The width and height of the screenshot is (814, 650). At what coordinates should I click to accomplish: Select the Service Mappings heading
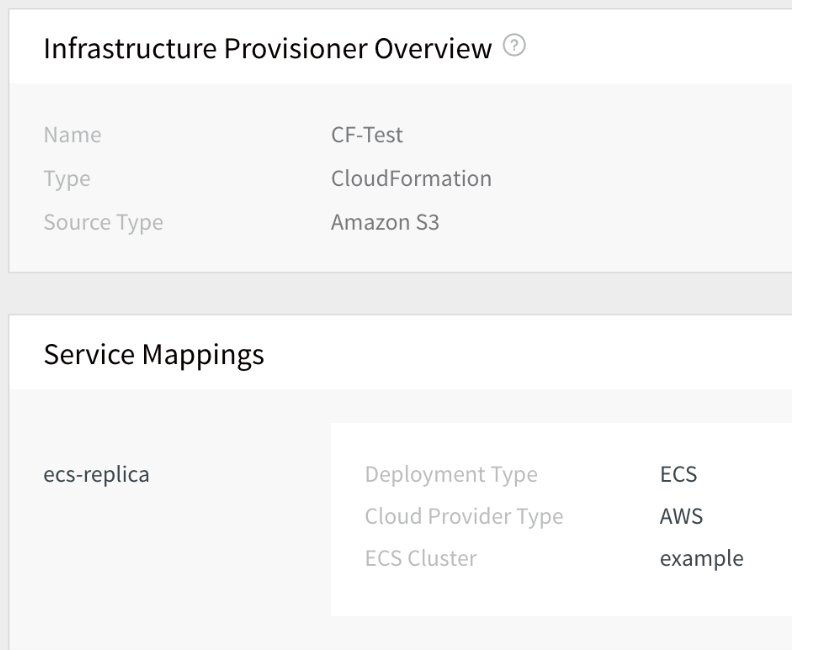click(154, 355)
